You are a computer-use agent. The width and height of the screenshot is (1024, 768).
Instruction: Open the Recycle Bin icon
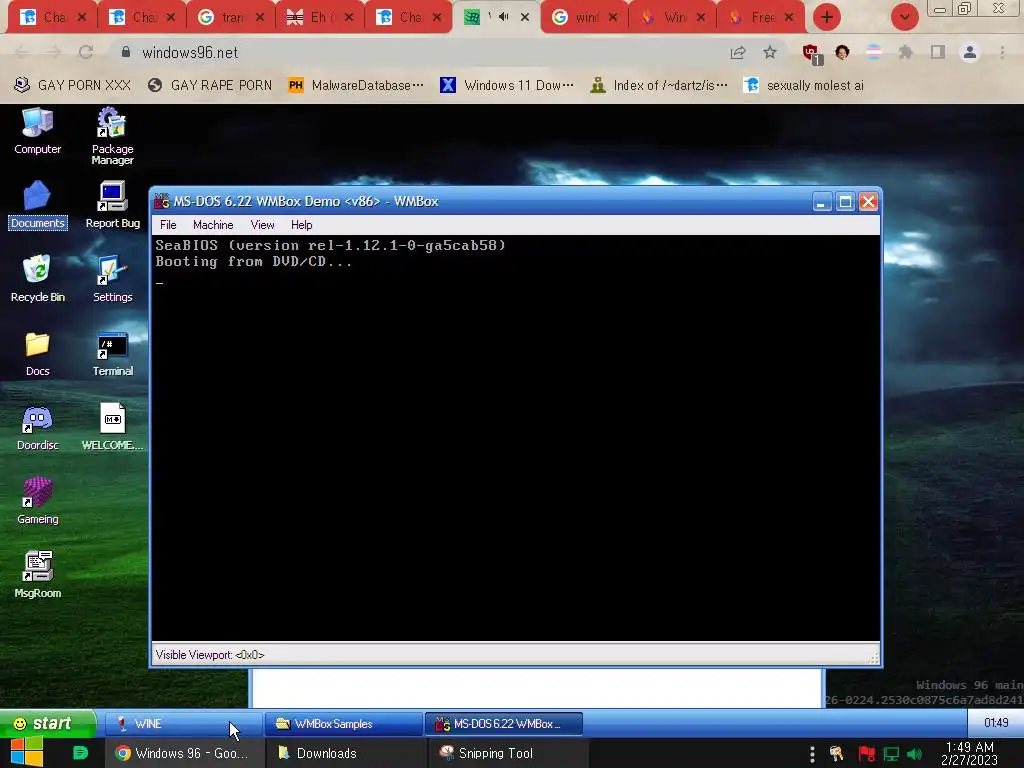pyautogui.click(x=37, y=279)
